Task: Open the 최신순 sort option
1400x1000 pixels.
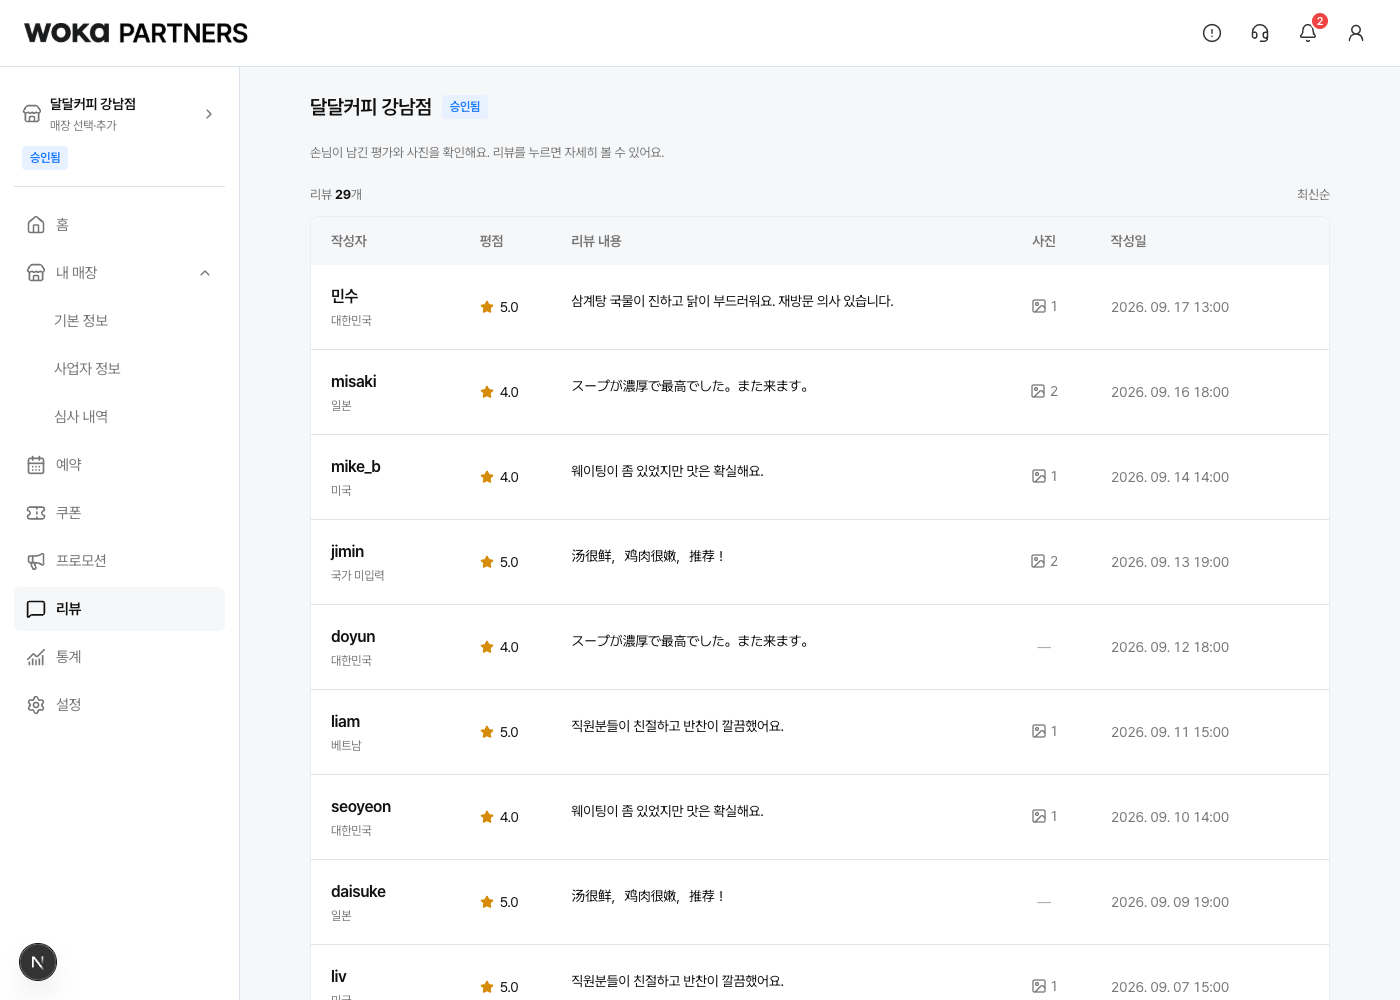Action: coord(1313,194)
